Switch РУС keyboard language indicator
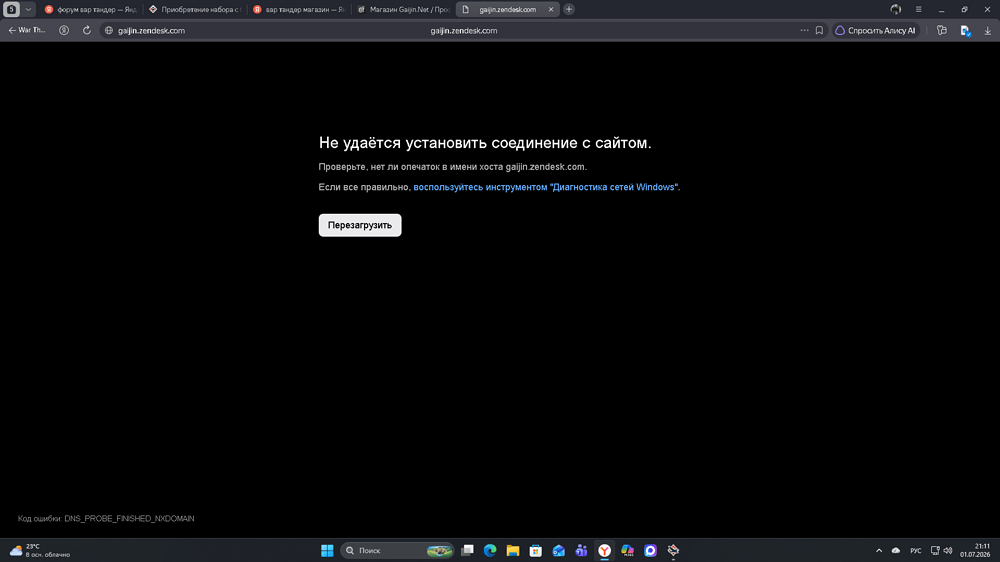Viewport: 1000px width, 562px height. point(915,551)
